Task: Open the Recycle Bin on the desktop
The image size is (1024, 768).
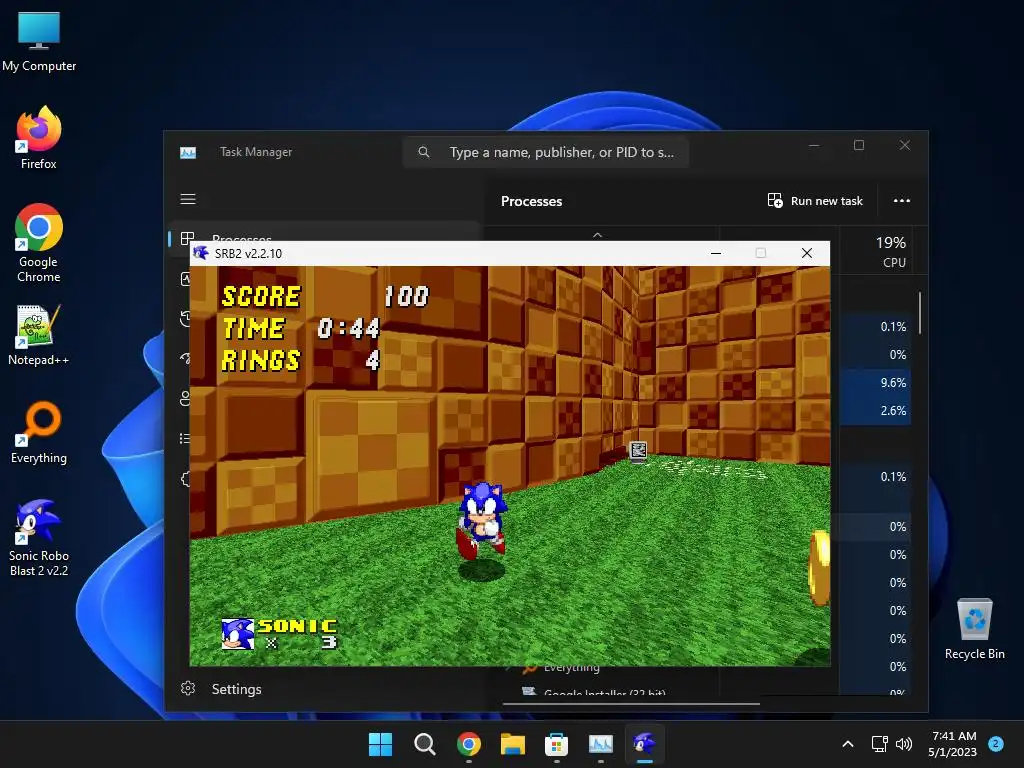Action: (x=974, y=628)
